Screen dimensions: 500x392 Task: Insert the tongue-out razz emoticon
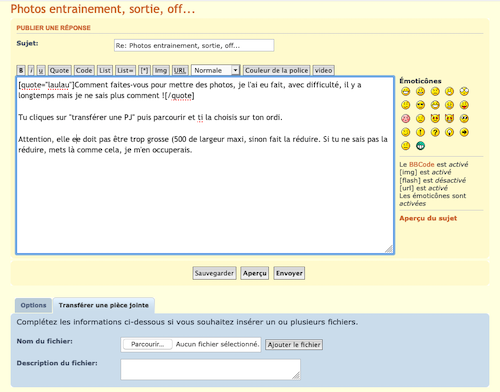tap(464, 105)
